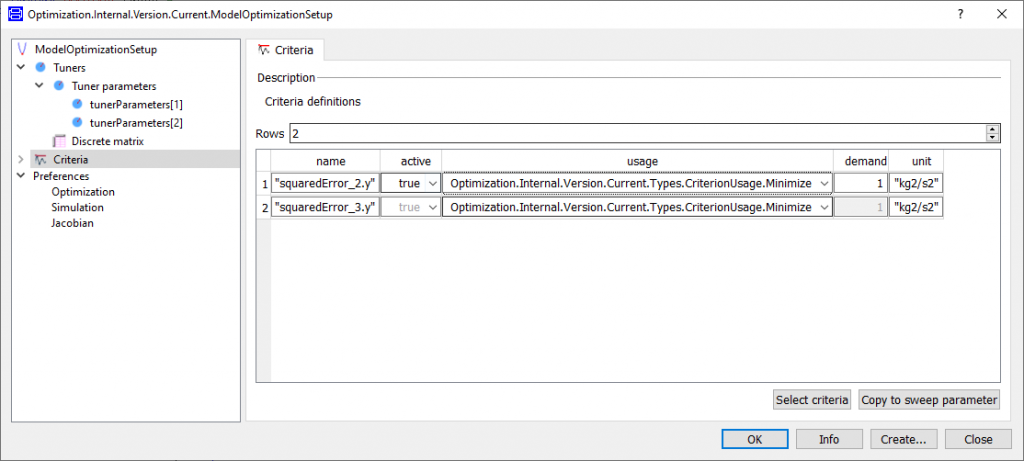Select row 1 via its row header
This screenshot has width=1024, height=461.
263,183
